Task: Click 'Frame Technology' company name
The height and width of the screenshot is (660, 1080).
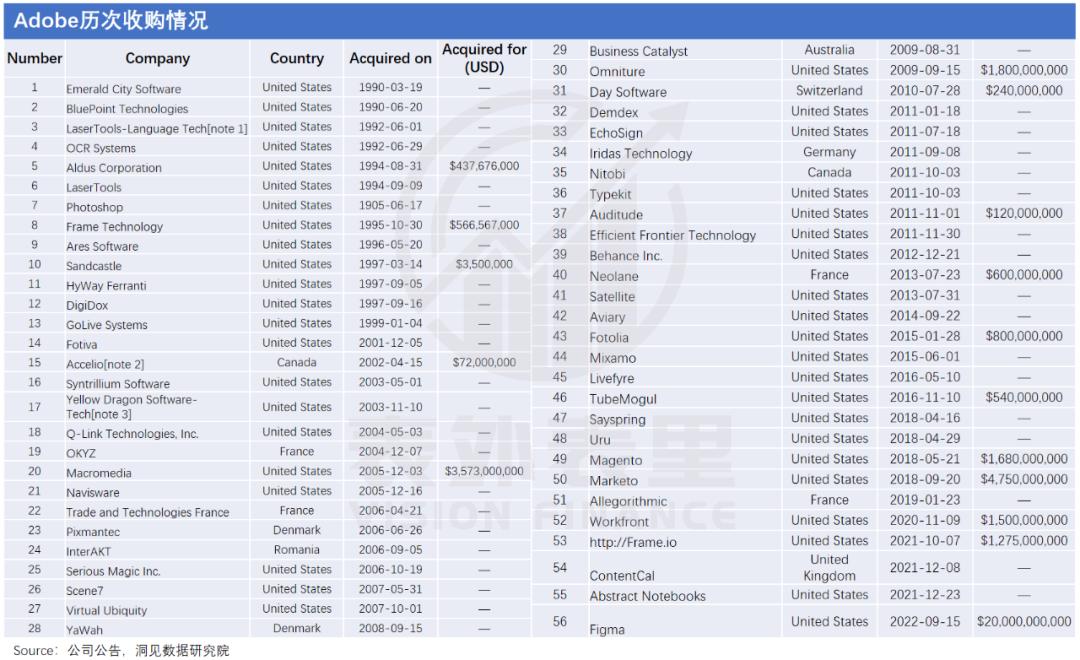Action: click(114, 227)
